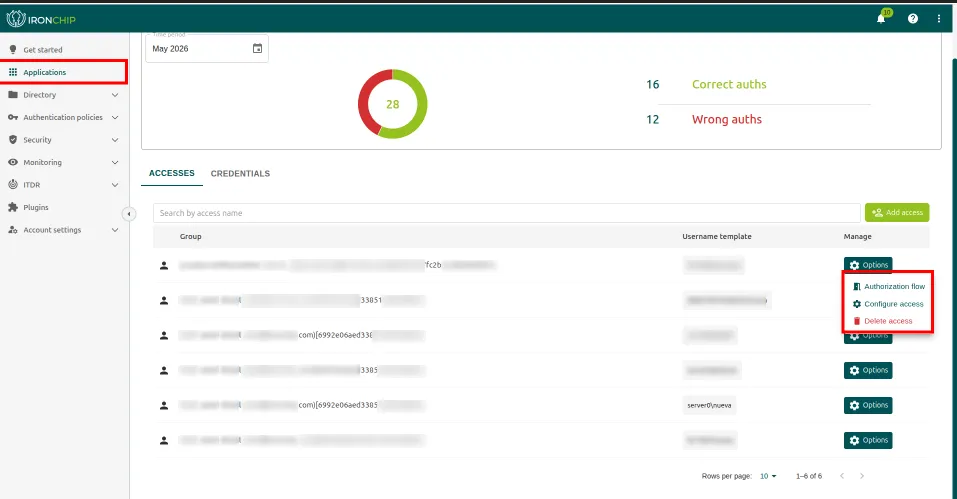Go to previous page of accesses

[842, 476]
